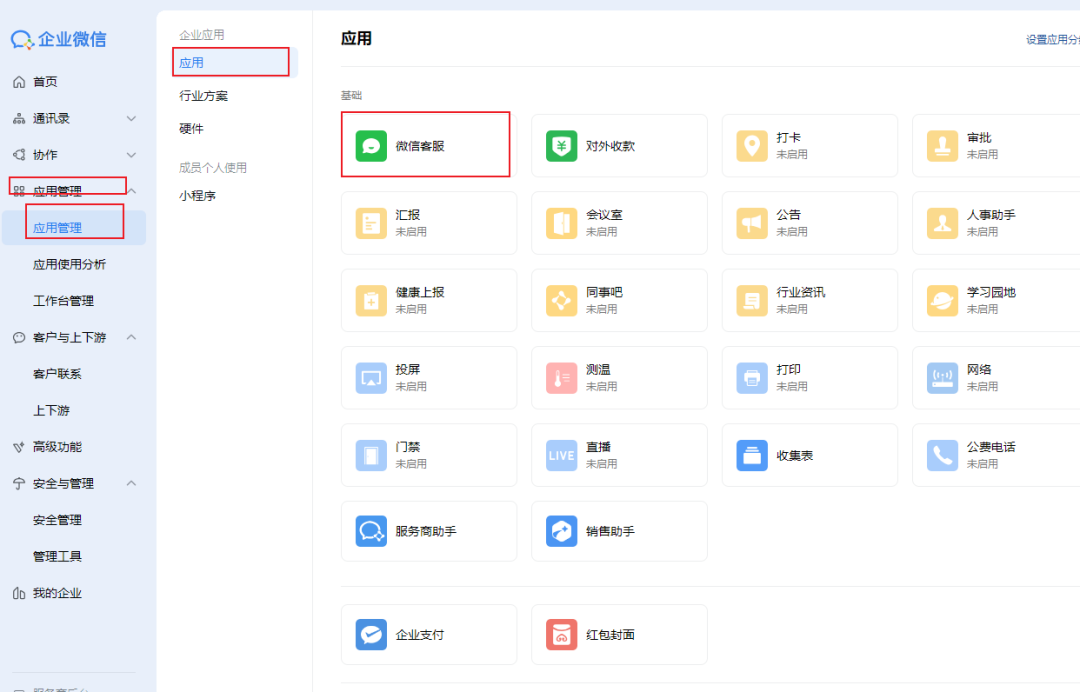The width and height of the screenshot is (1080, 692).
Task: Select 行业方案 in the submenu
Action: pyautogui.click(x=204, y=96)
